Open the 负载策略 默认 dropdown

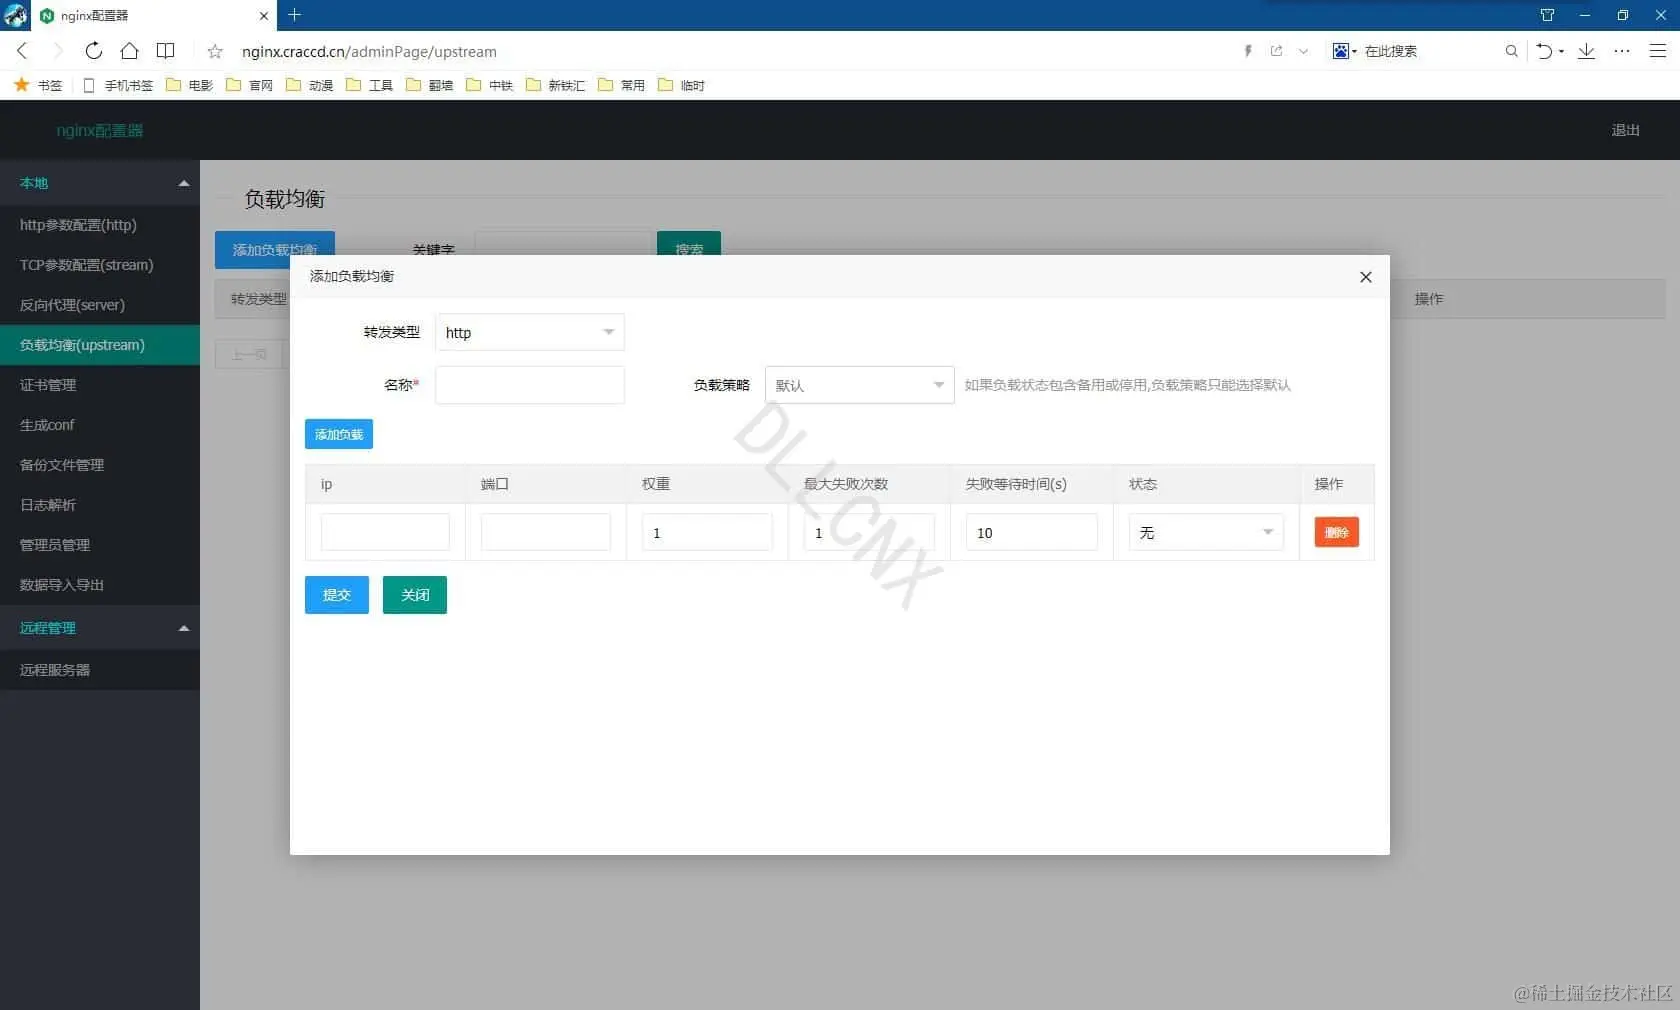pos(858,384)
